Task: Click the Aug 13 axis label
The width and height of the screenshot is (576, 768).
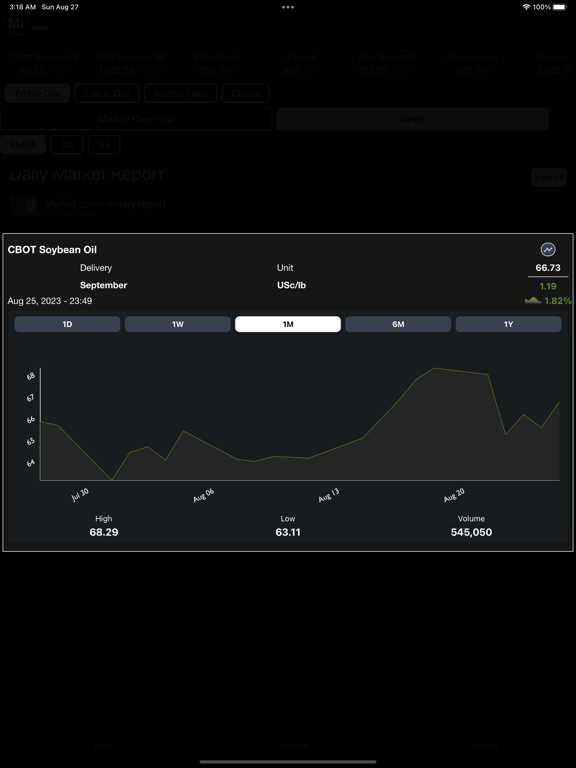Action: (329, 495)
